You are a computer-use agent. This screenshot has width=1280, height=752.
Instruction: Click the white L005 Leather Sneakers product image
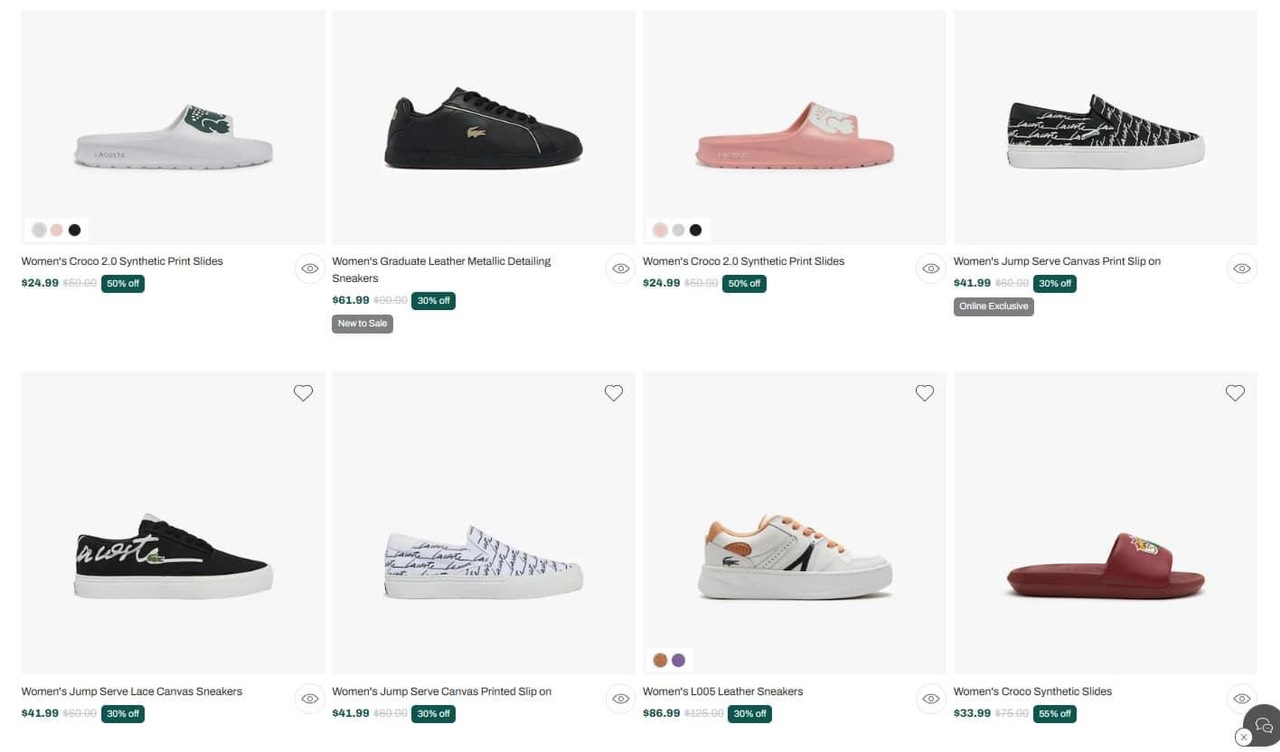(x=794, y=556)
